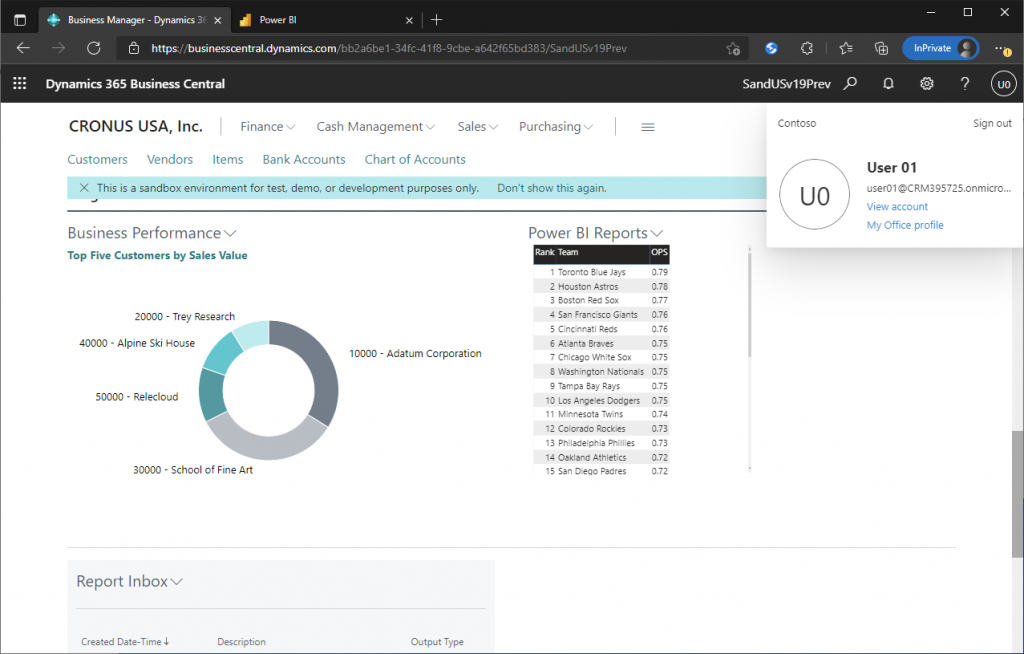
Task: Click the Power BI report scrollbar
Action: pos(749,304)
